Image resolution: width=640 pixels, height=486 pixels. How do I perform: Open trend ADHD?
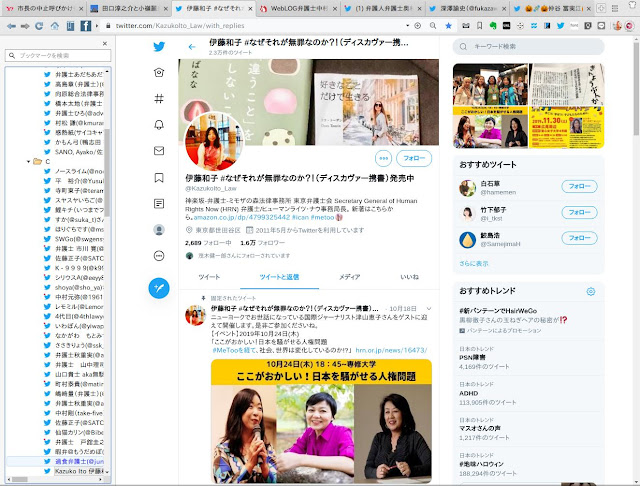(x=528, y=393)
